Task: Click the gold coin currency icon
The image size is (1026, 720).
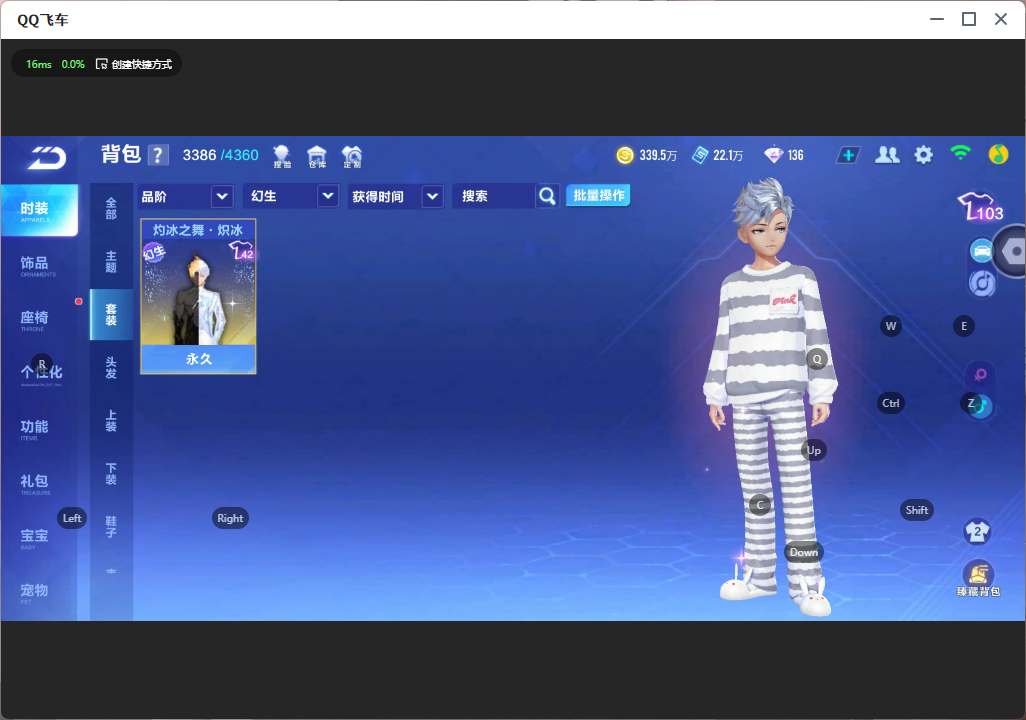Action: pyautogui.click(x=625, y=155)
